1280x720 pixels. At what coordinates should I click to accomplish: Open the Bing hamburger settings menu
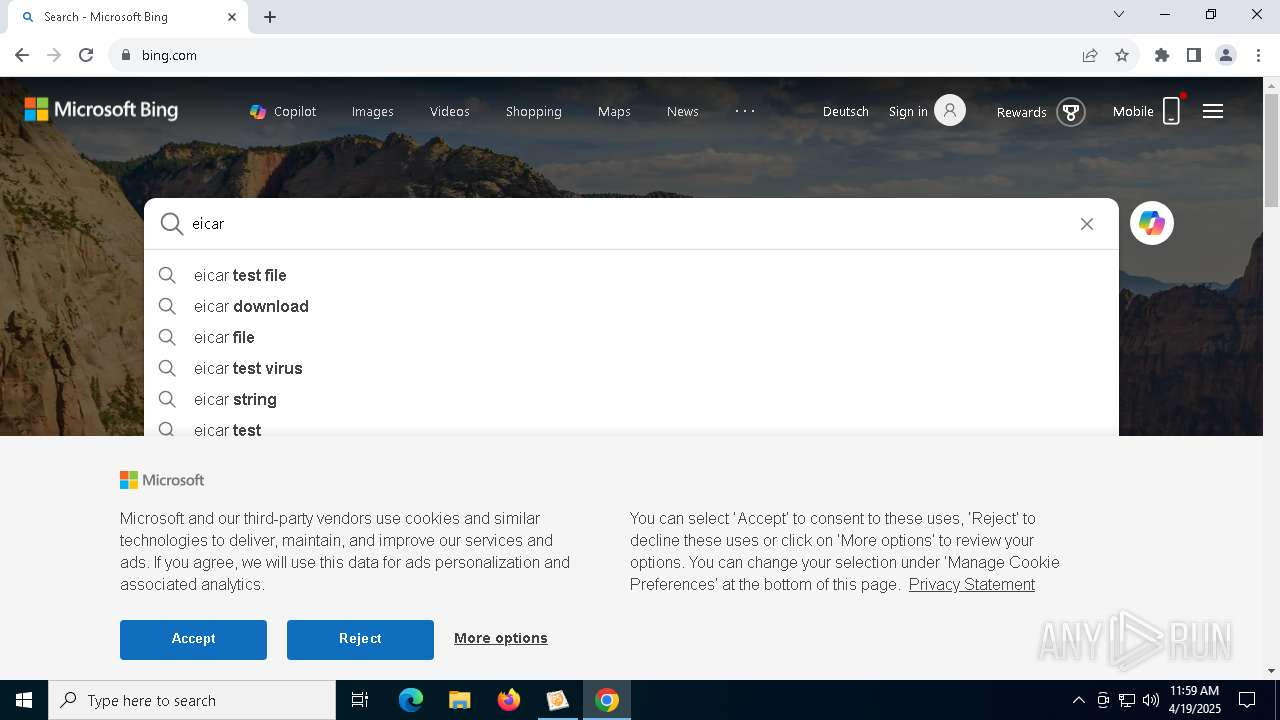click(1213, 111)
